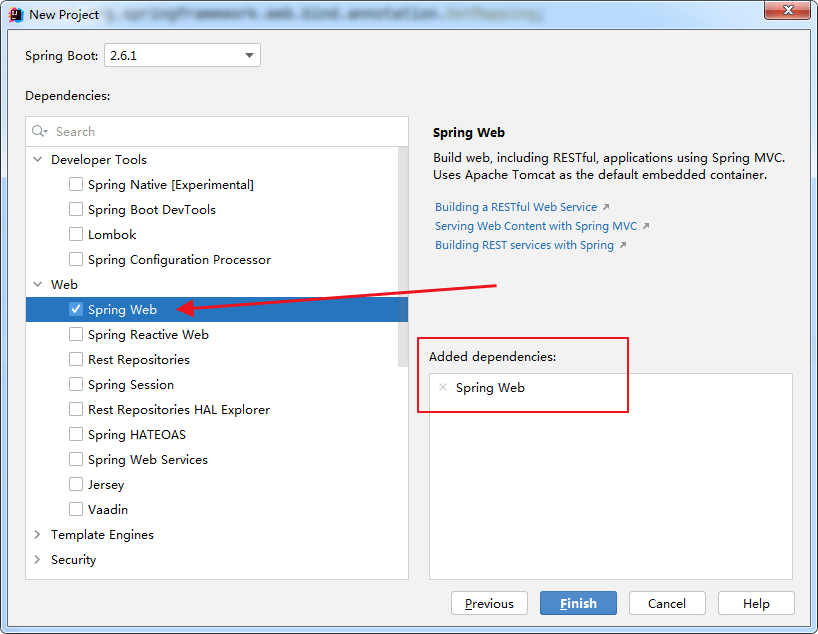This screenshot has width=818, height=634.
Task: Click the IntelliJ IDEA icon in title bar
Action: [16, 15]
